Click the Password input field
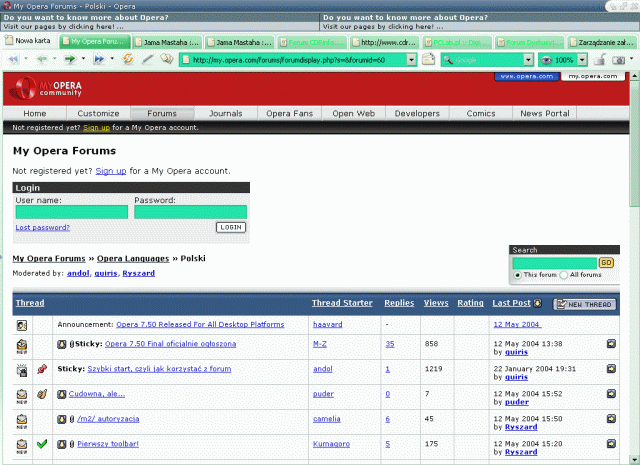Viewport: 640px width, 465px height. tap(191, 212)
